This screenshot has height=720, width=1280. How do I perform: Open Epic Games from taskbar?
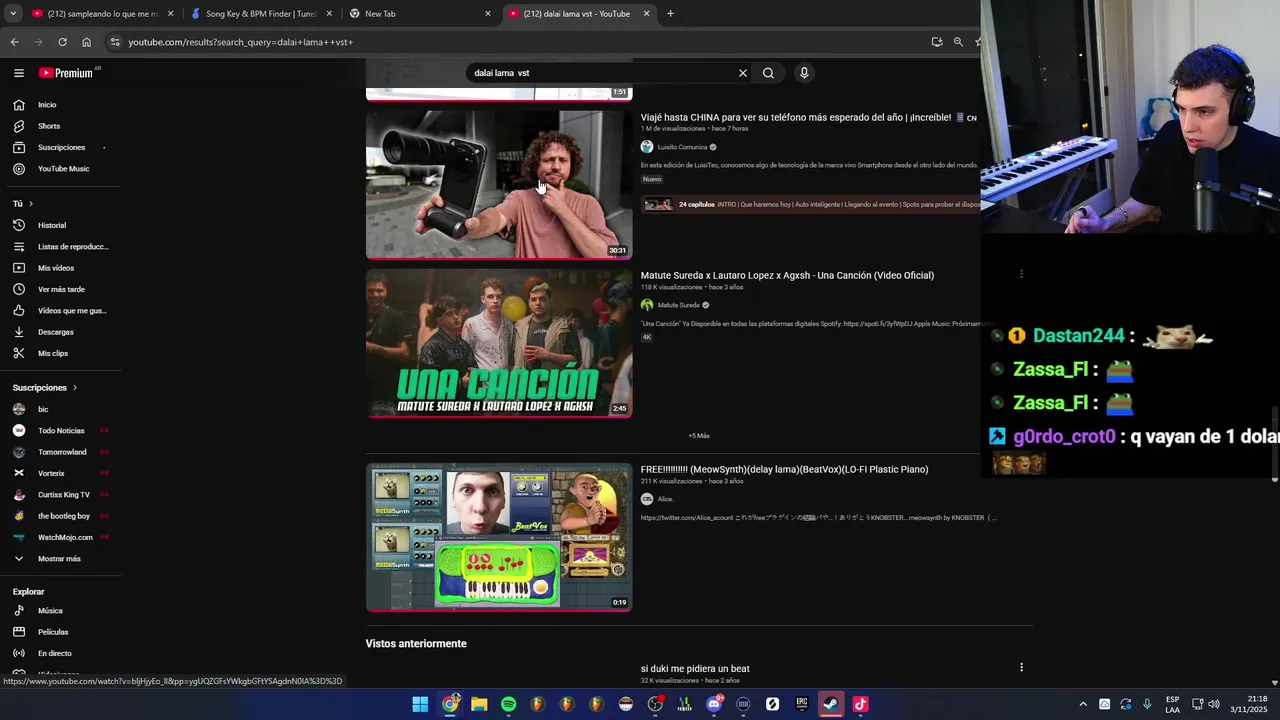(801, 704)
